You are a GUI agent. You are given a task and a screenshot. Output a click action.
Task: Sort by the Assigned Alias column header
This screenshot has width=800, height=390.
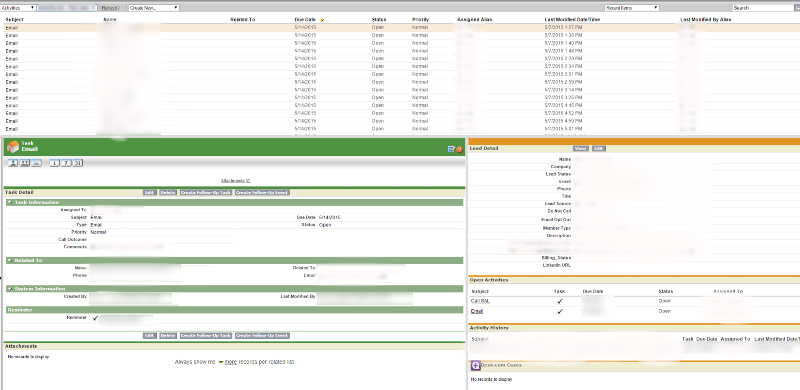[x=474, y=19]
